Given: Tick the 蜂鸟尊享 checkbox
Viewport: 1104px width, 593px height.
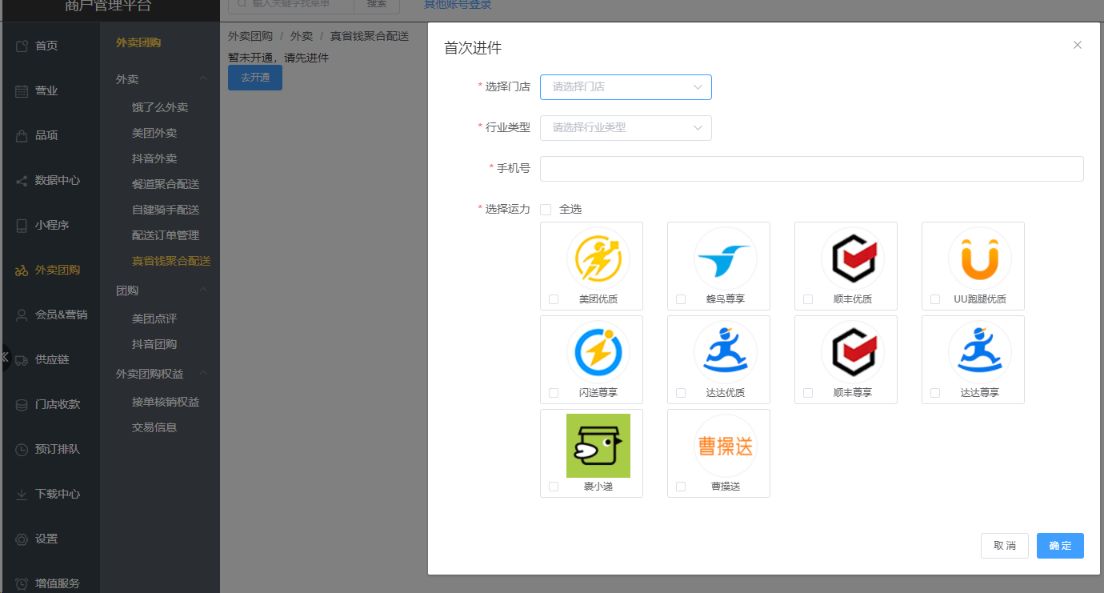Looking at the screenshot, I should (681, 299).
